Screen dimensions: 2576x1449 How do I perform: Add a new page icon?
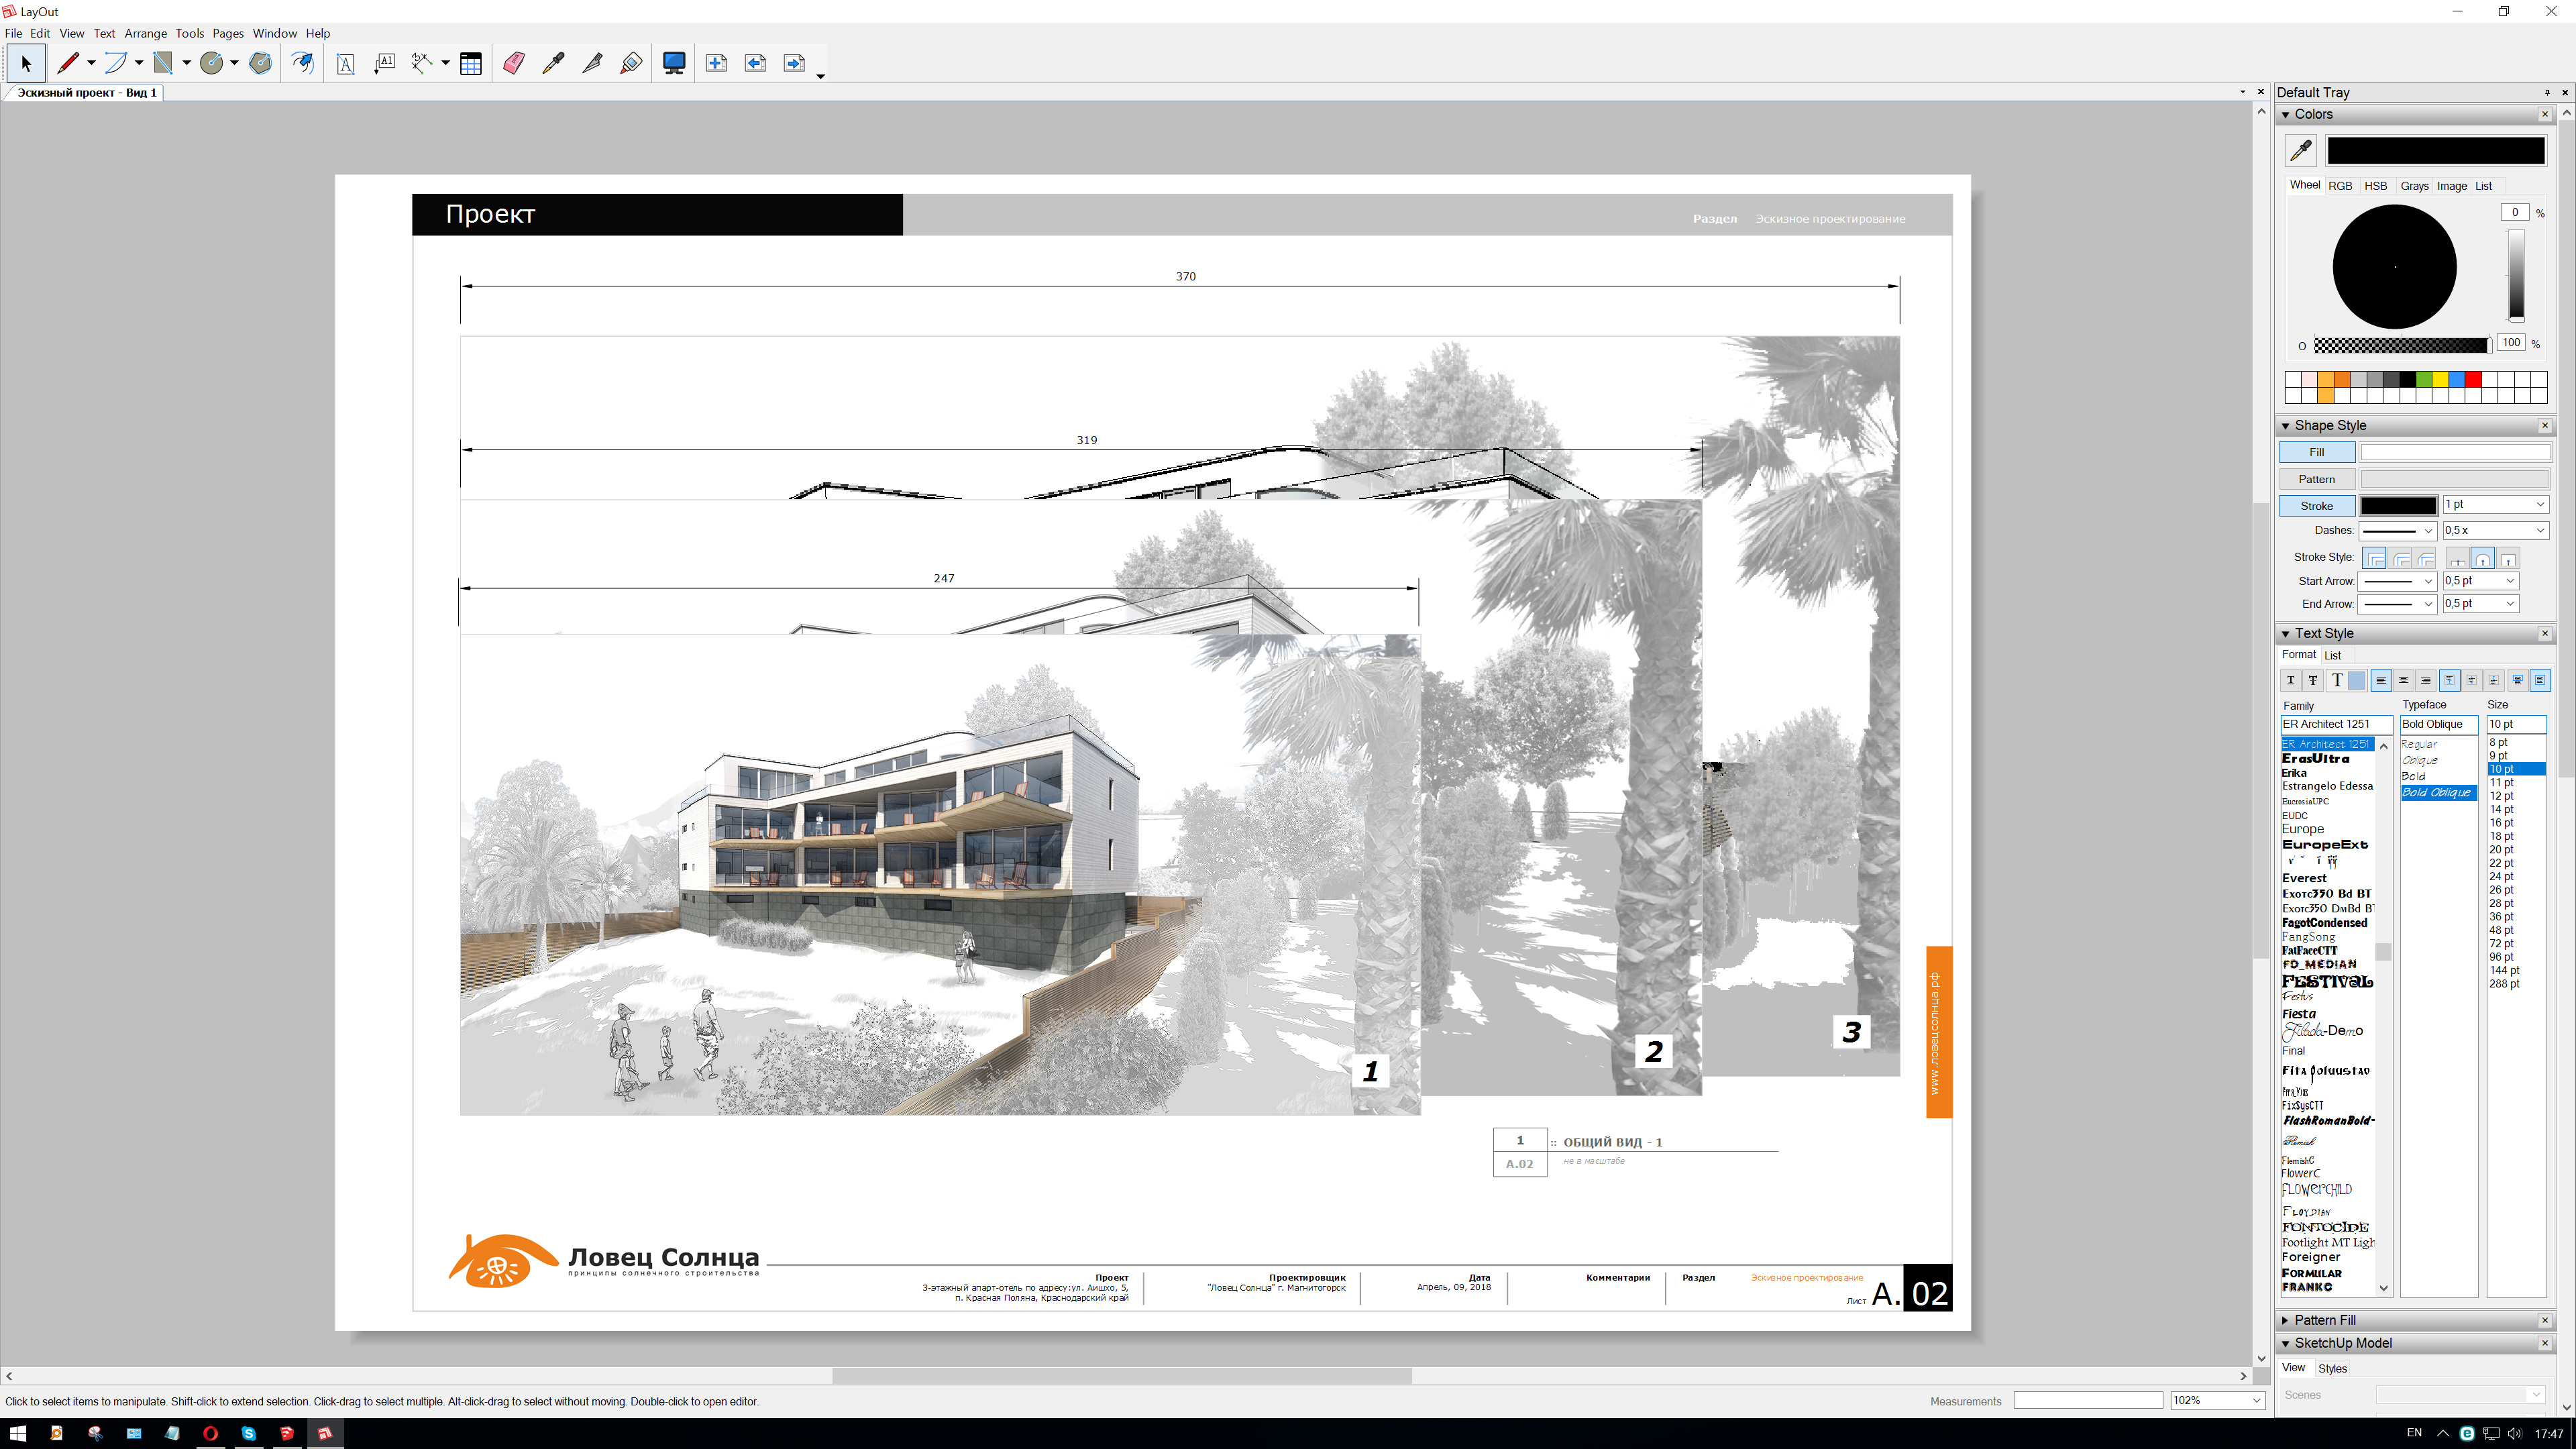pos(716,63)
